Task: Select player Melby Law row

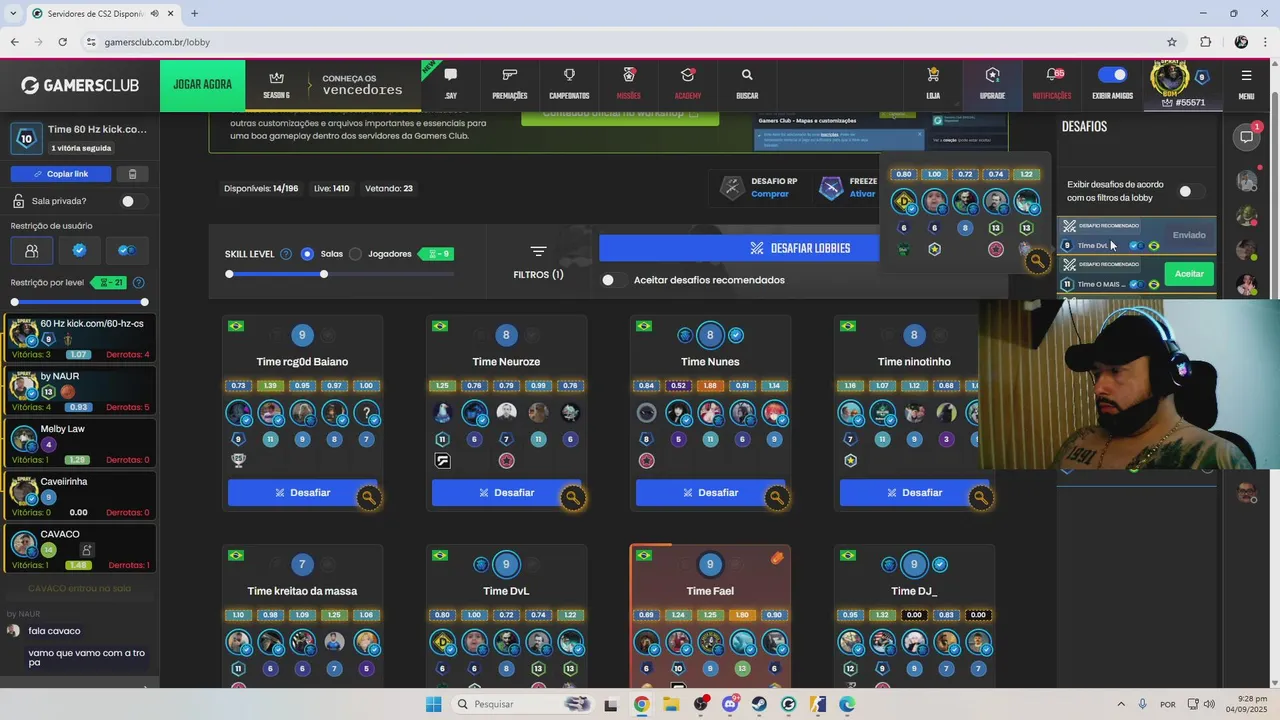Action: (x=80, y=444)
